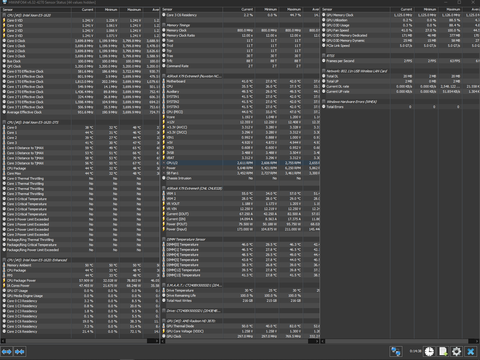Click the icon beside Drive Temperature row
The image size is (480, 360).
164,290
